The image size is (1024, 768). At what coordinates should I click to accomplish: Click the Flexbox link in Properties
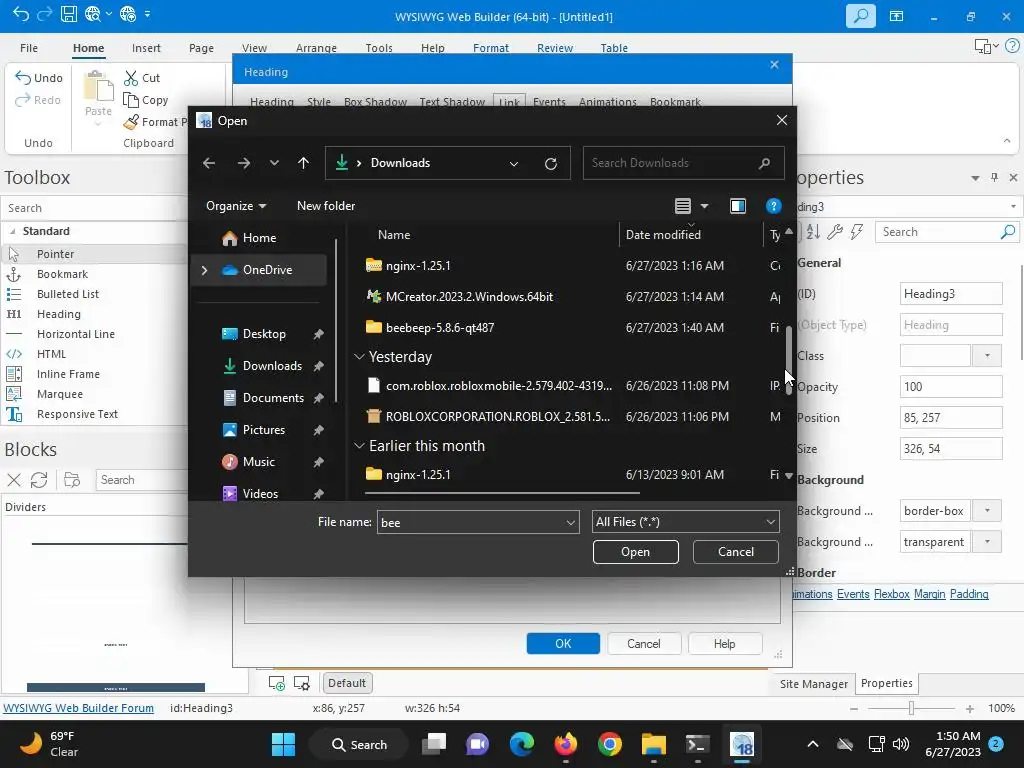click(891, 594)
